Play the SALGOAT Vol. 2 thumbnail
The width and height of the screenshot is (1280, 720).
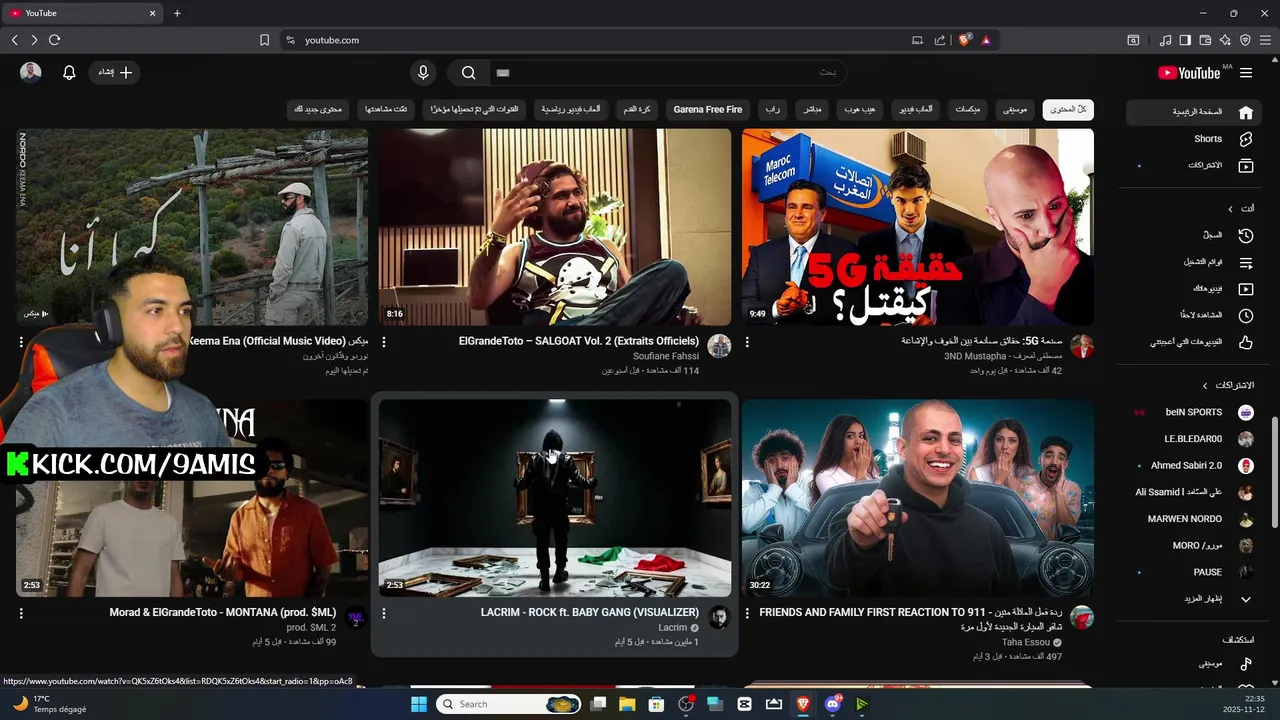555,227
